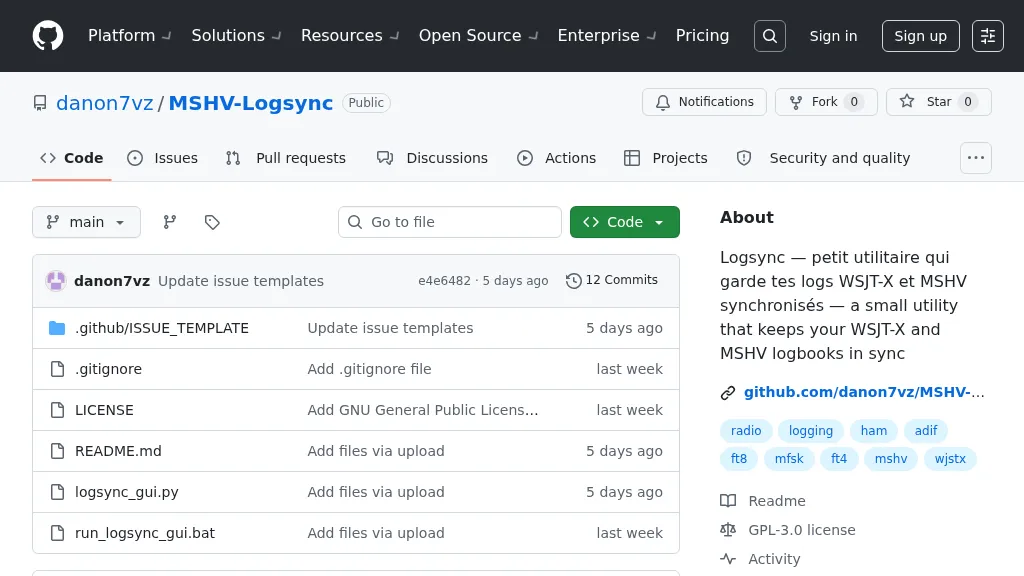Click the ham topic tag
Viewport: 1024px width, 576px height.
(x=873, y=431)
